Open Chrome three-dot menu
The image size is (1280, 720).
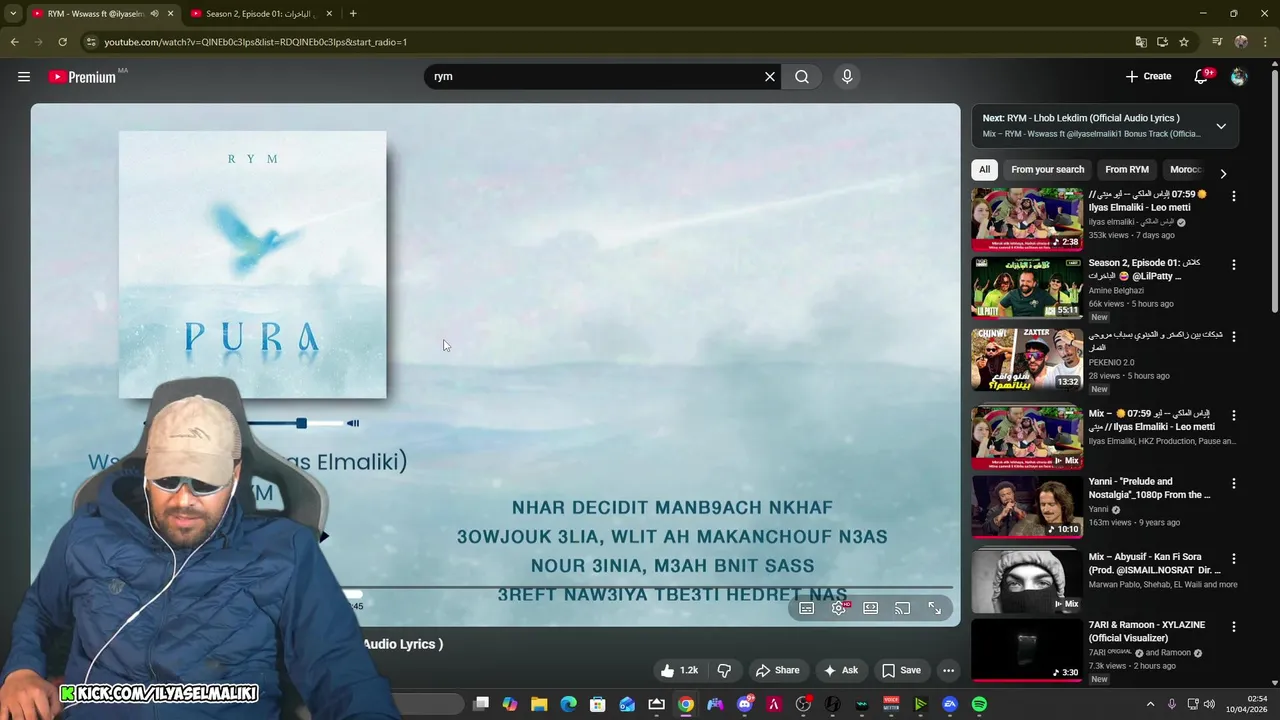point(1265,42)
